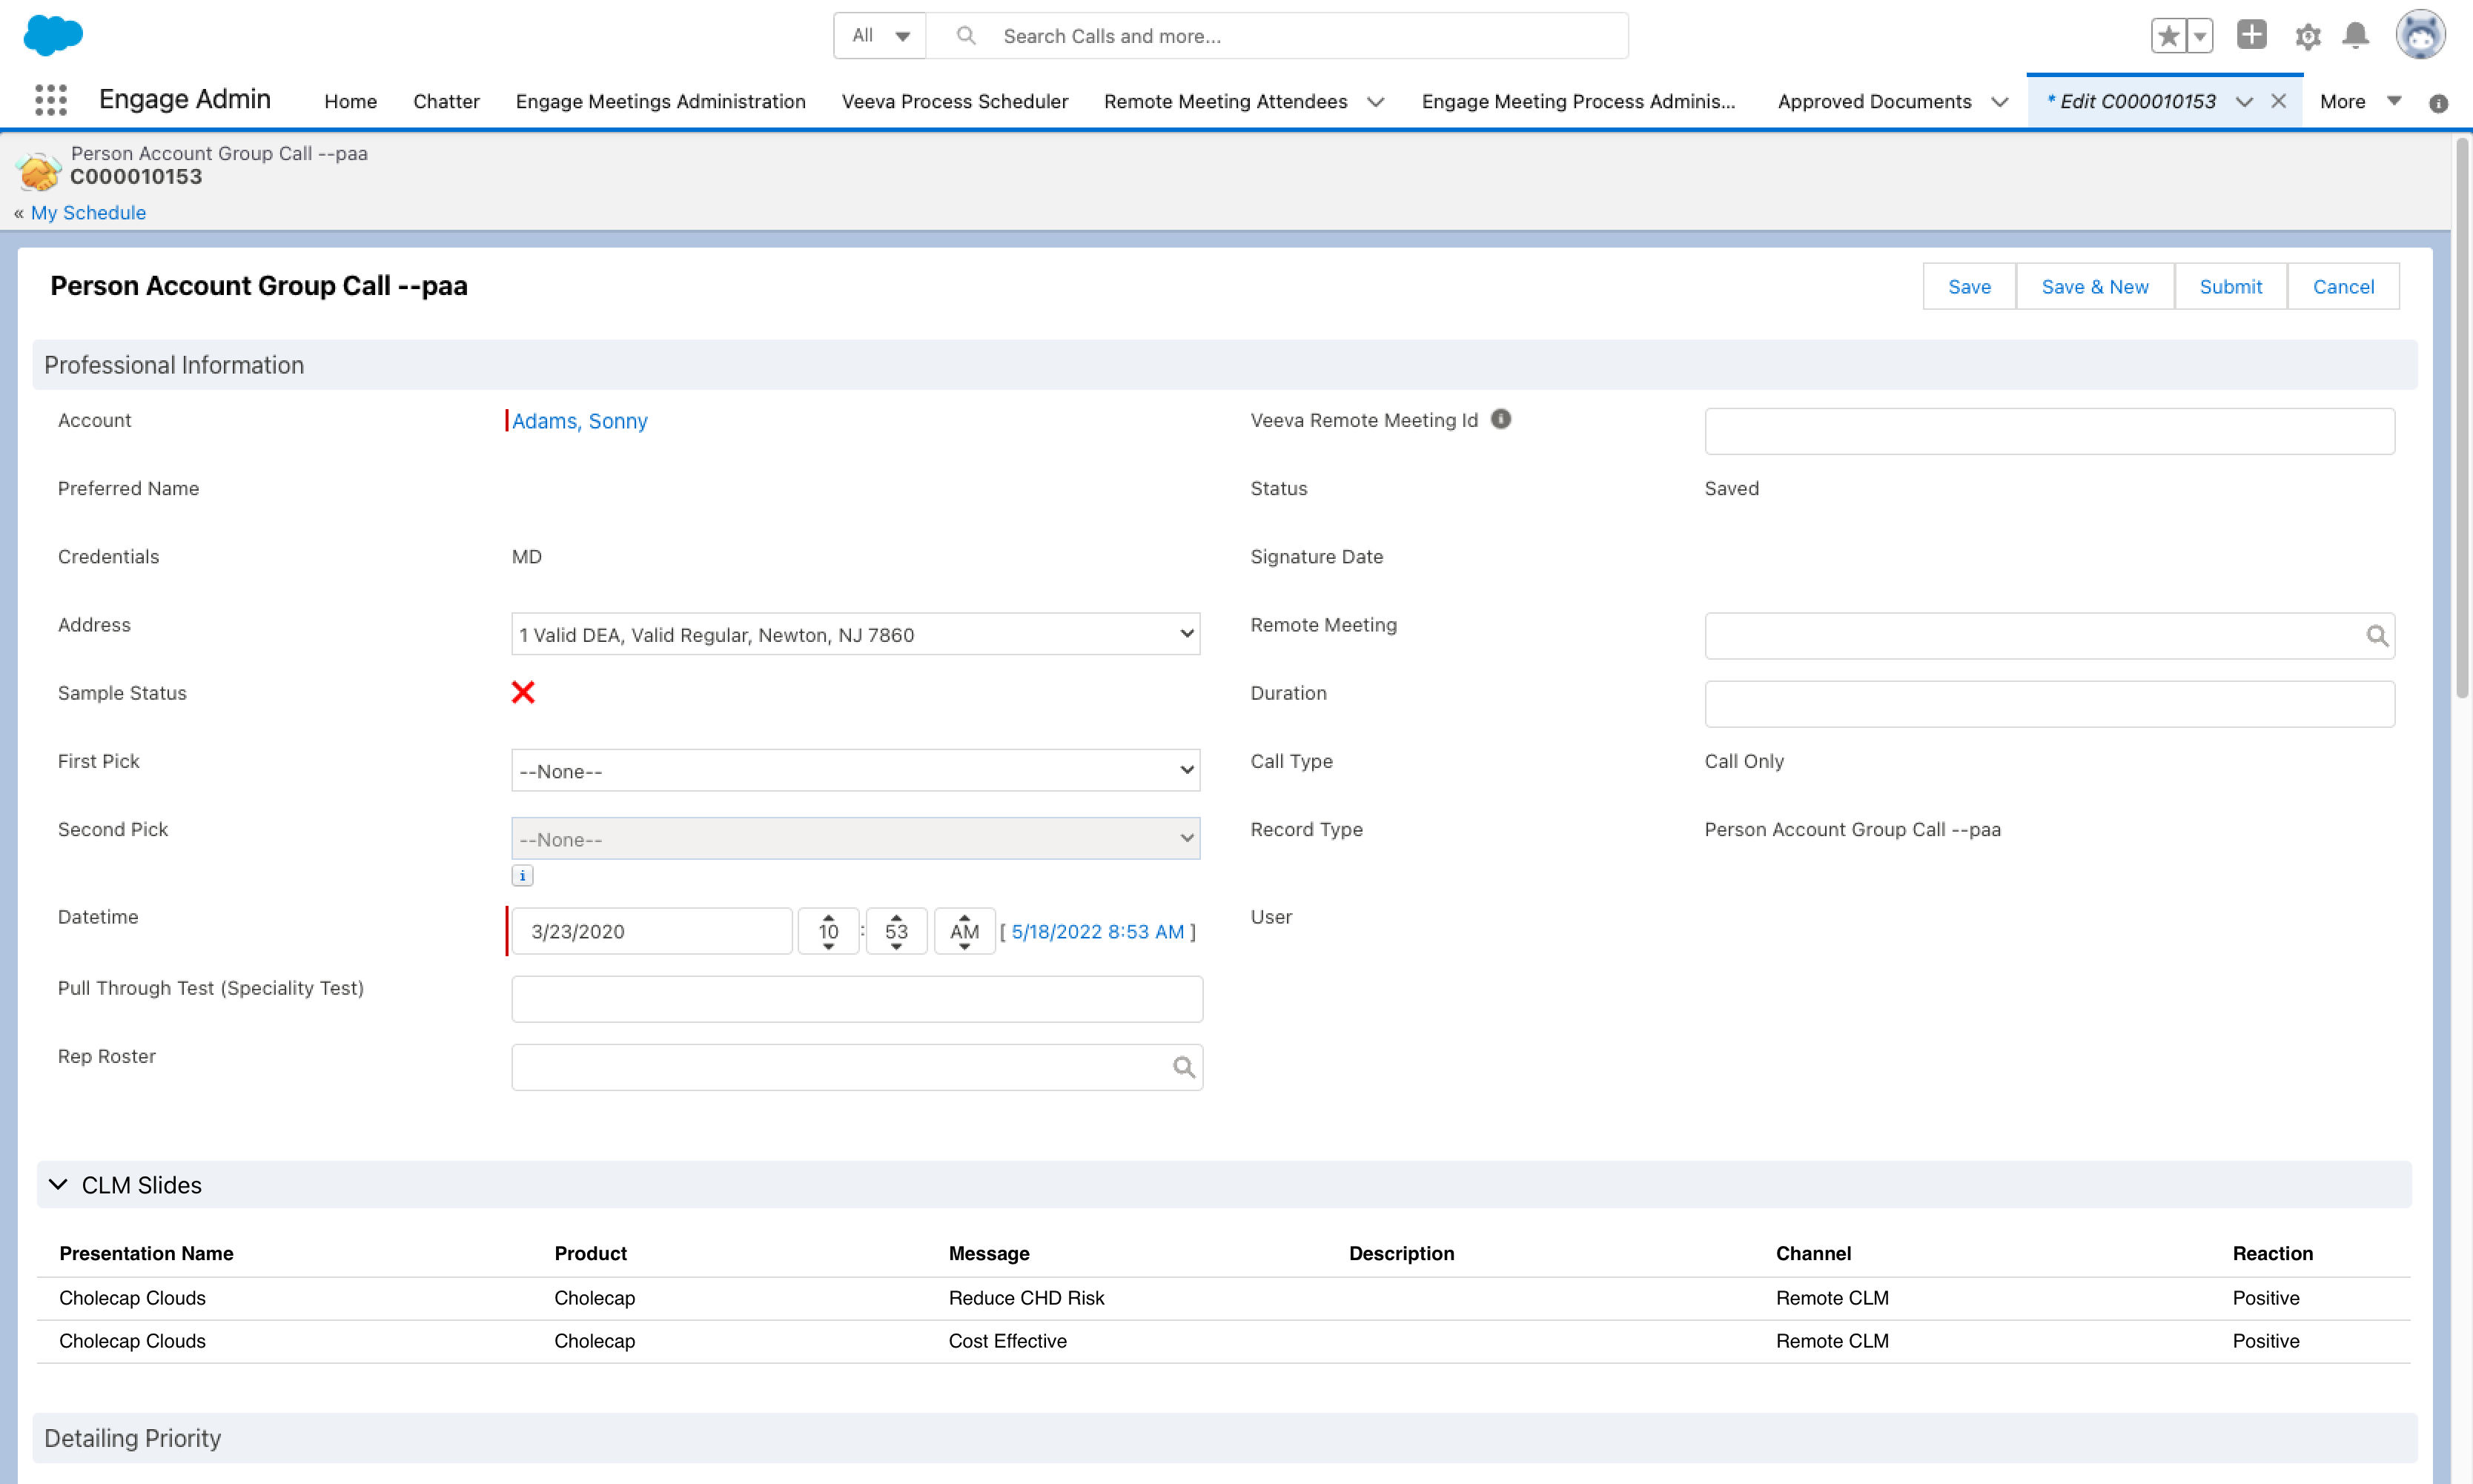
Task: Open the First Pick dropdown
Action: 855,771
